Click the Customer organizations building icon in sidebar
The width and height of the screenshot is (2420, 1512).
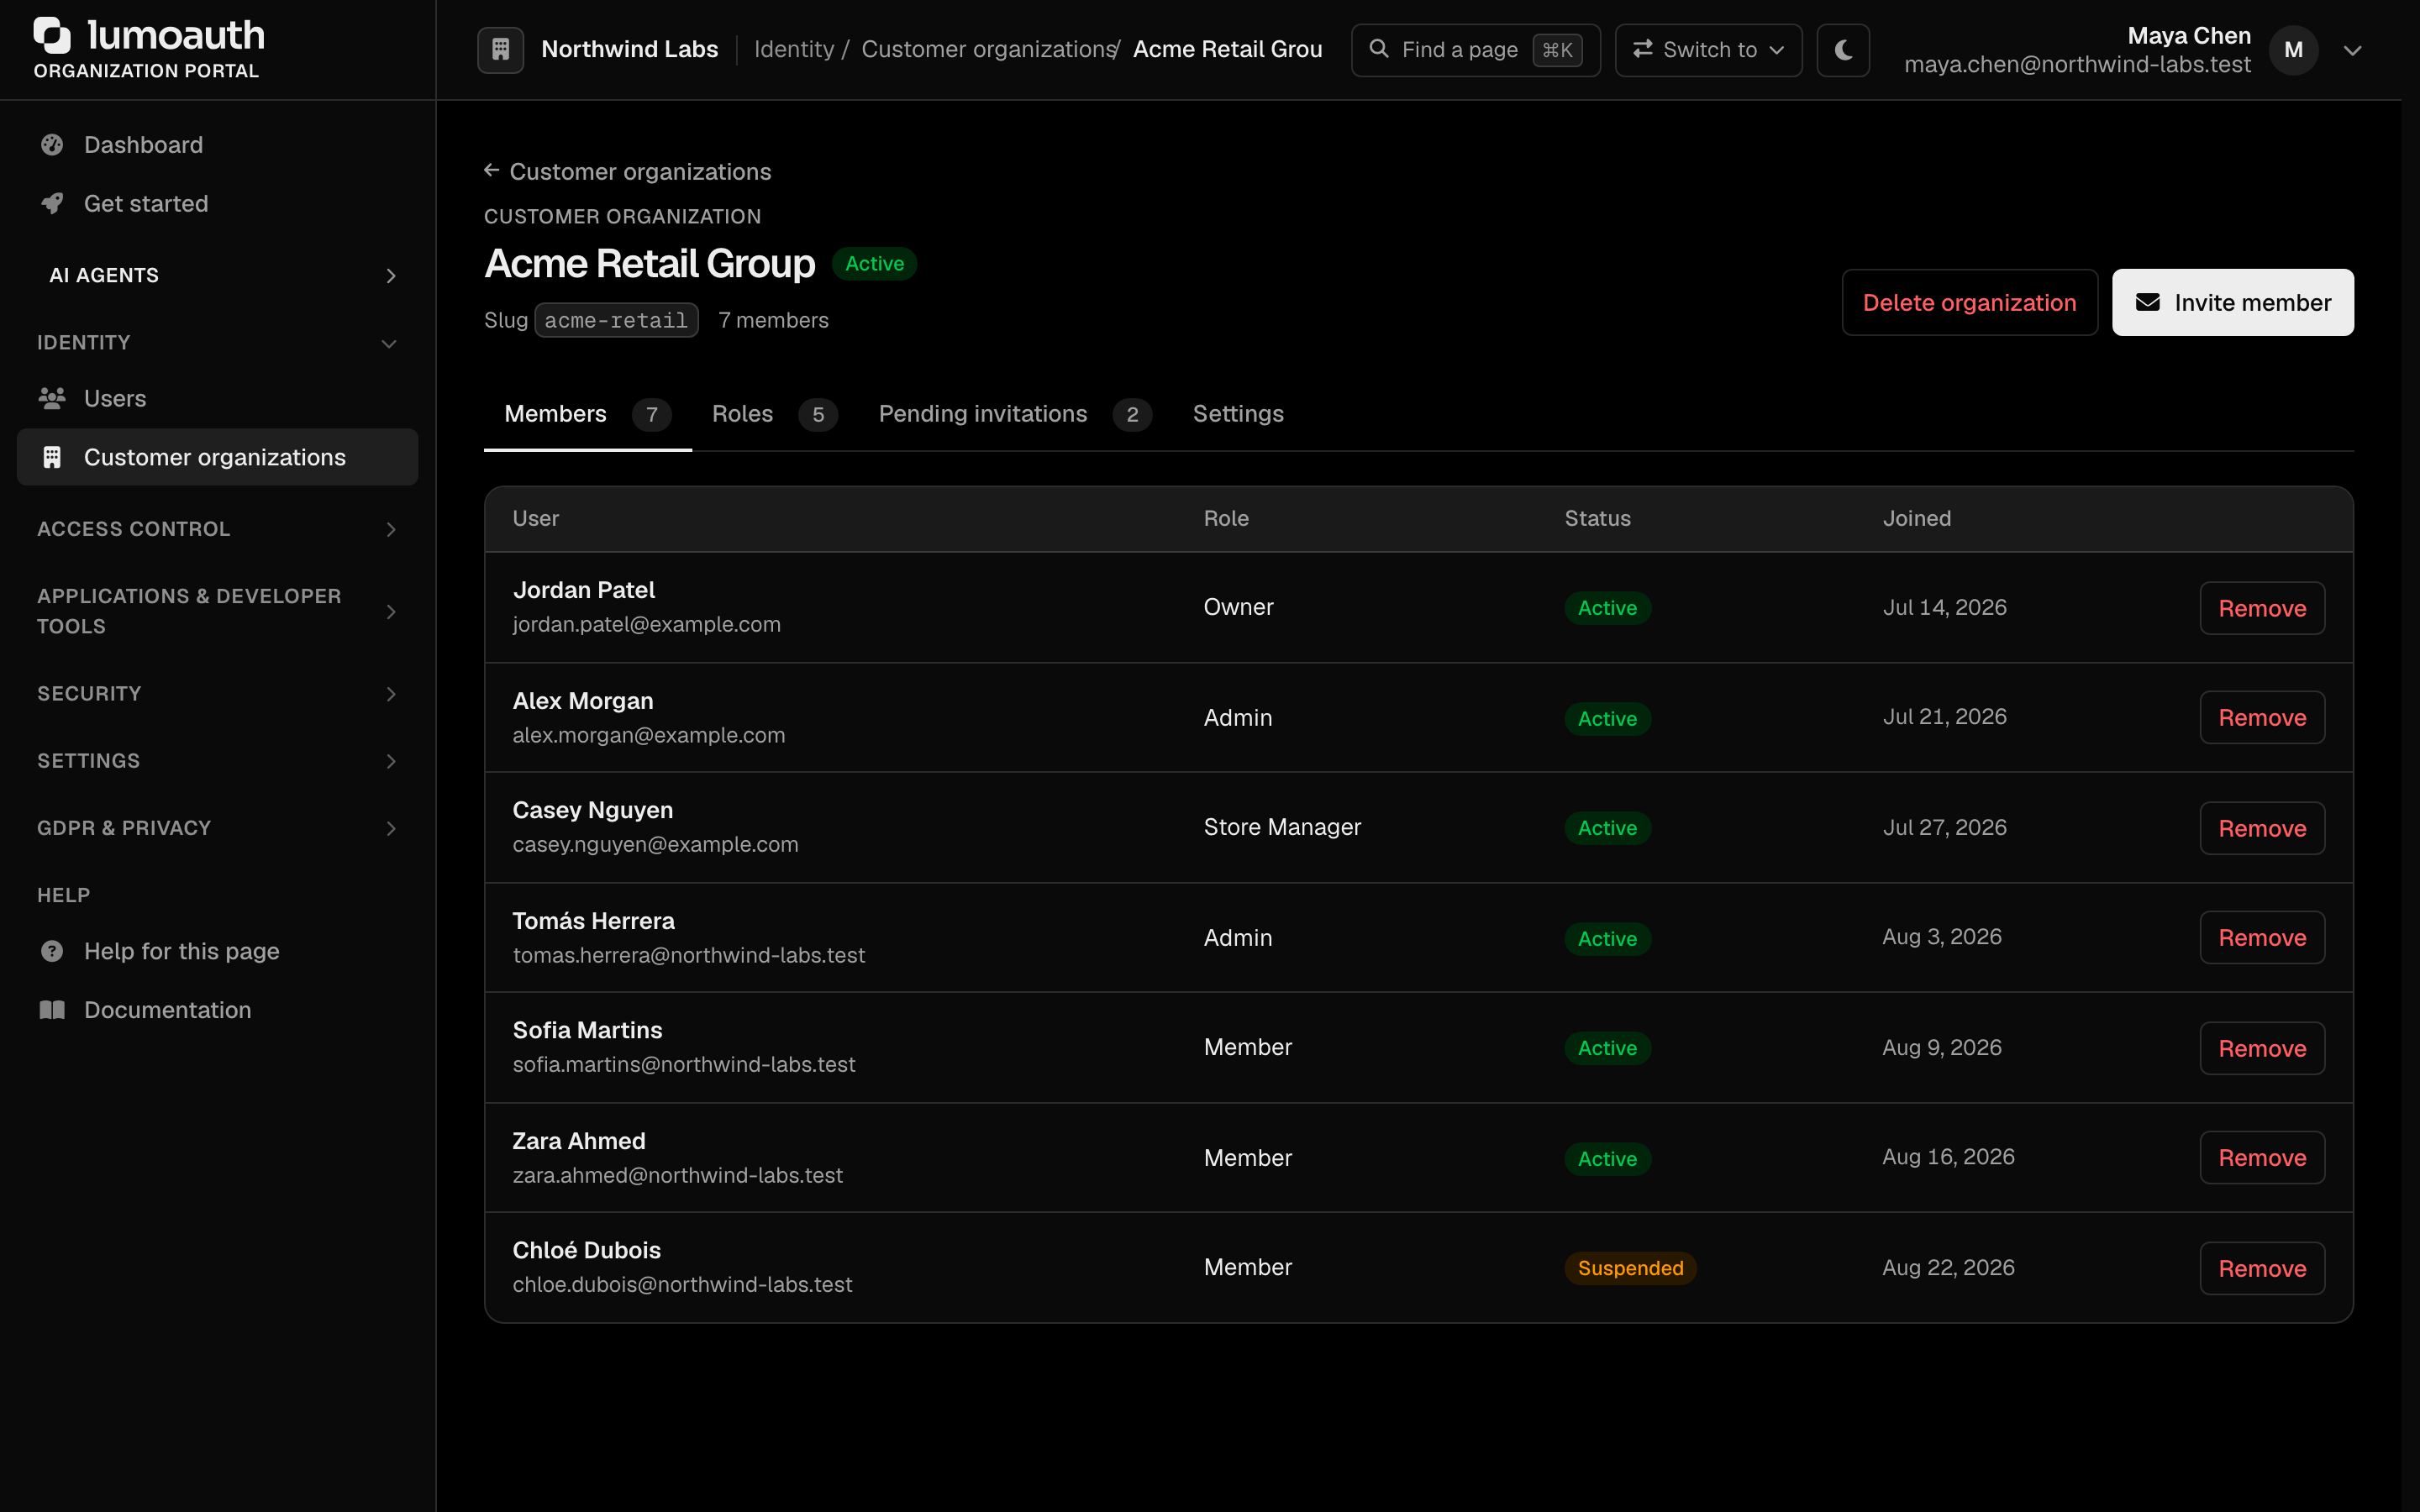52,458
